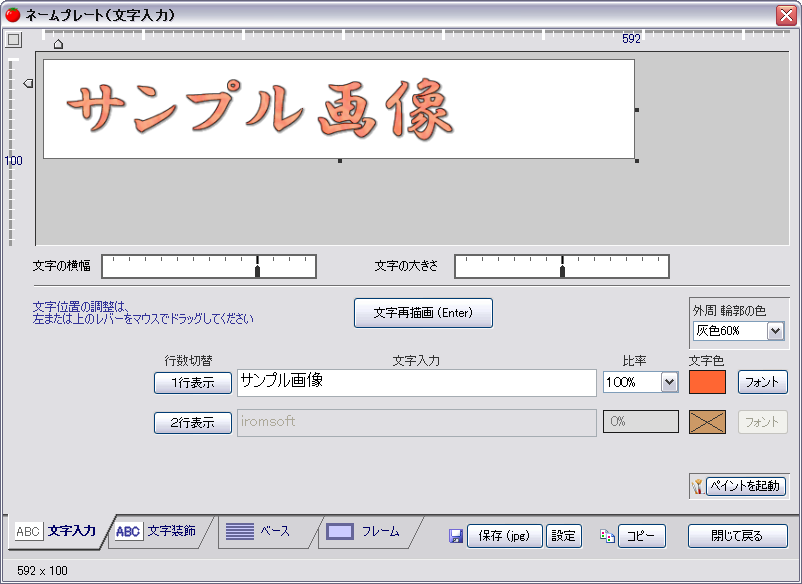Click the floppy disk save icon
The image size is (802, 584).
pyautogui.click(x=455, y=536)
